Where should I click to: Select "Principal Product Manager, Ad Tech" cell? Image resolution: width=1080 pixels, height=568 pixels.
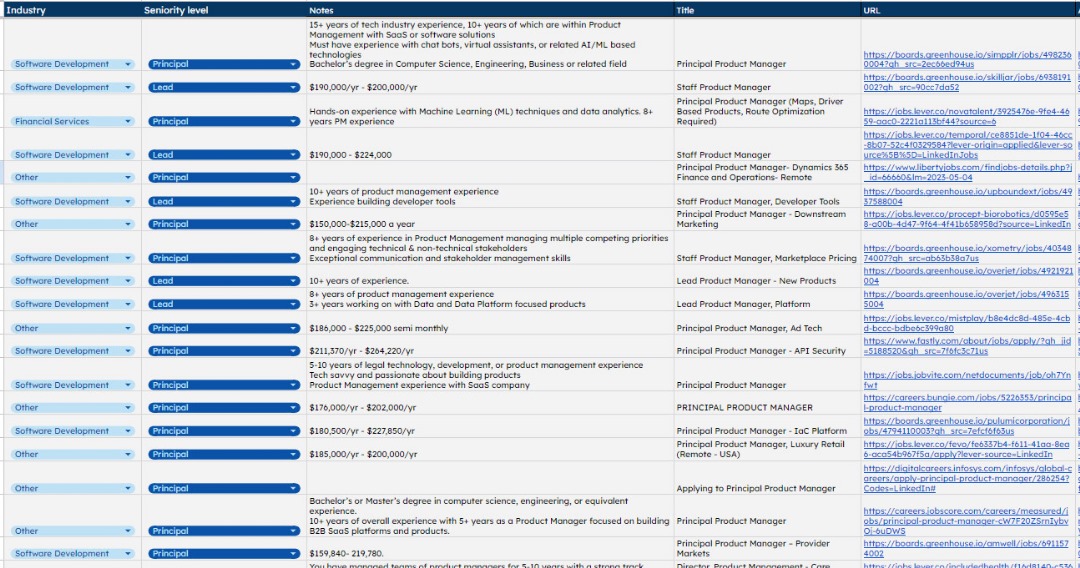767,323
